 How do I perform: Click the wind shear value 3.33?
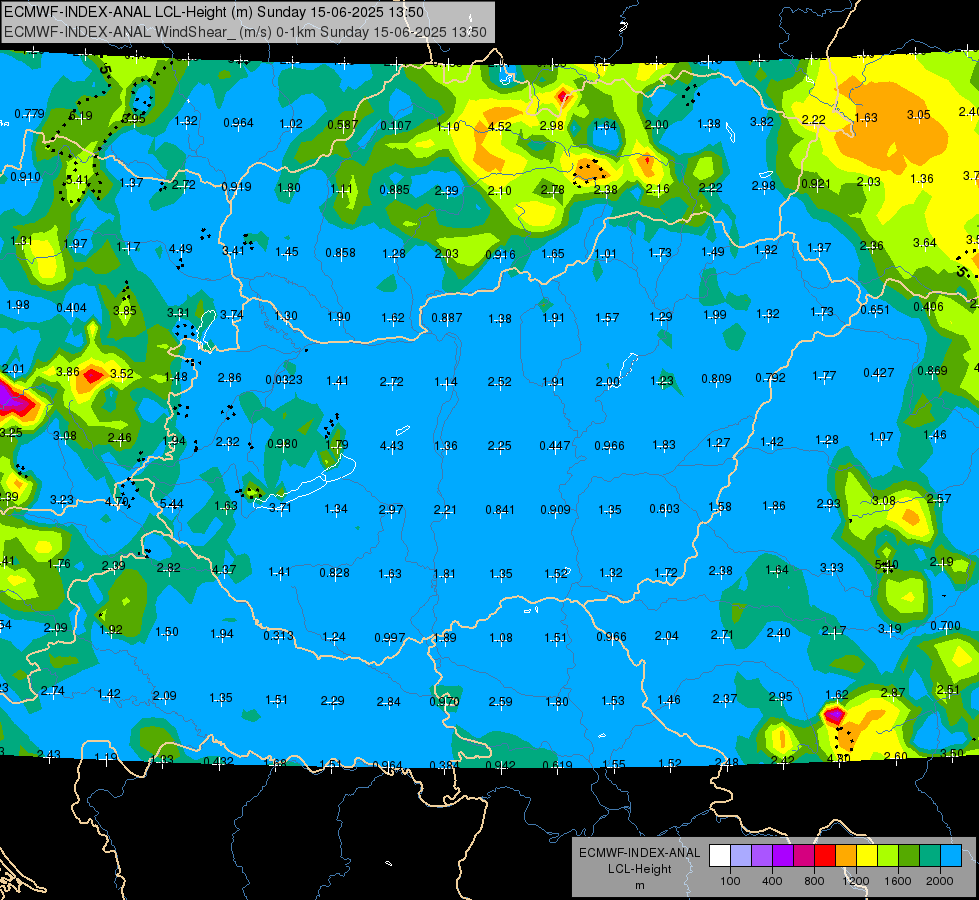click(x=832, y=568)
